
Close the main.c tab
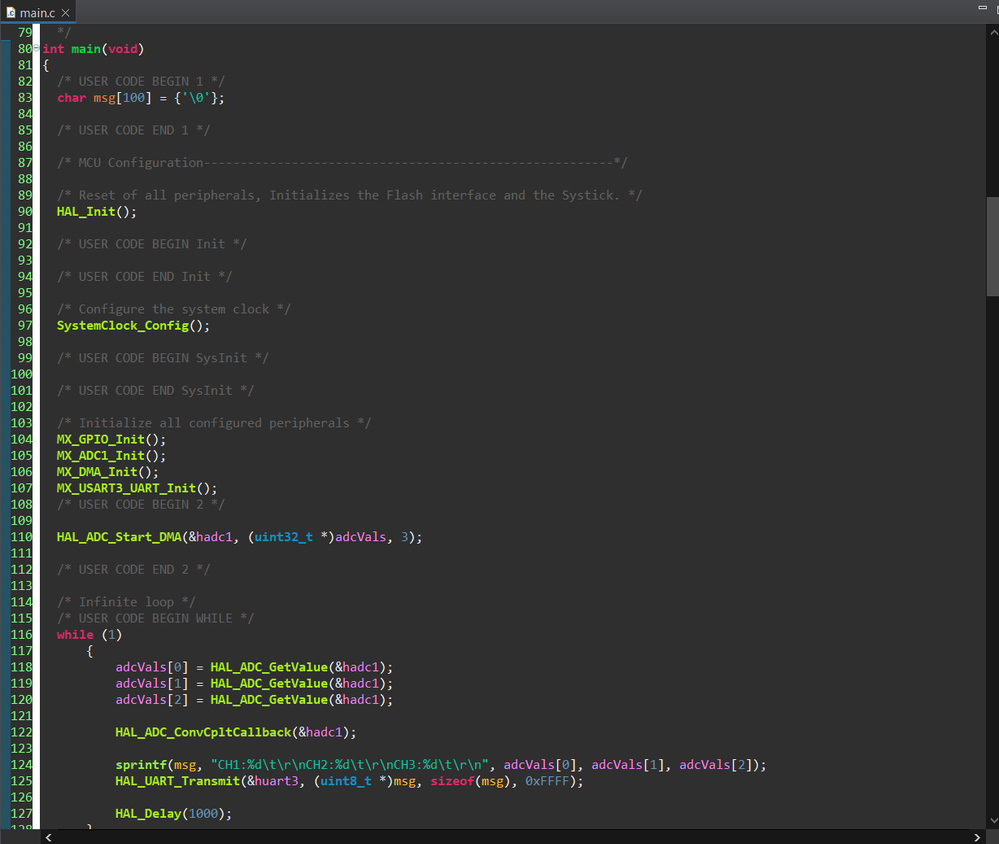65,13
